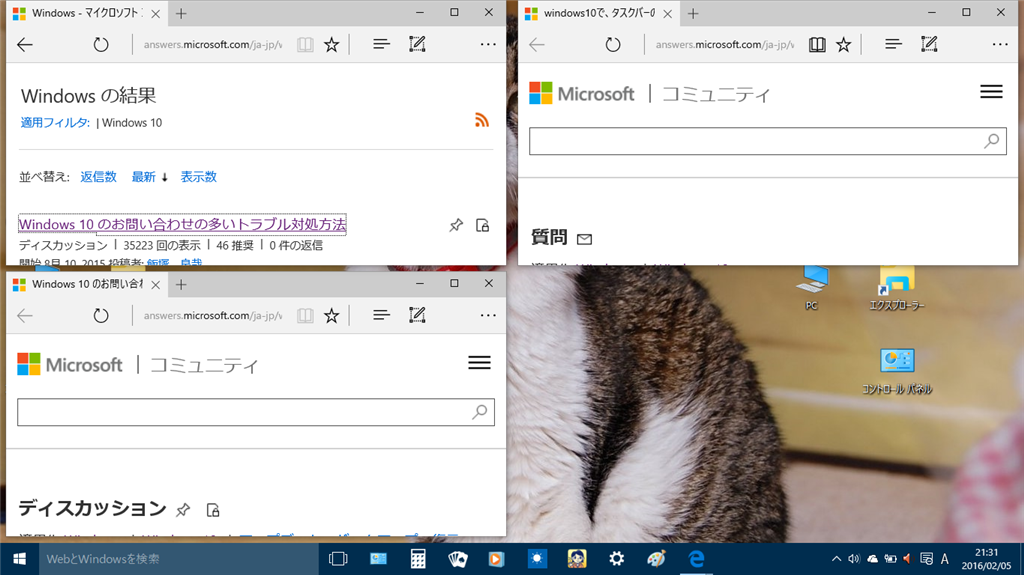
Task: Make a Web Note in windows10で、タスクバー window
Action: 929,44
